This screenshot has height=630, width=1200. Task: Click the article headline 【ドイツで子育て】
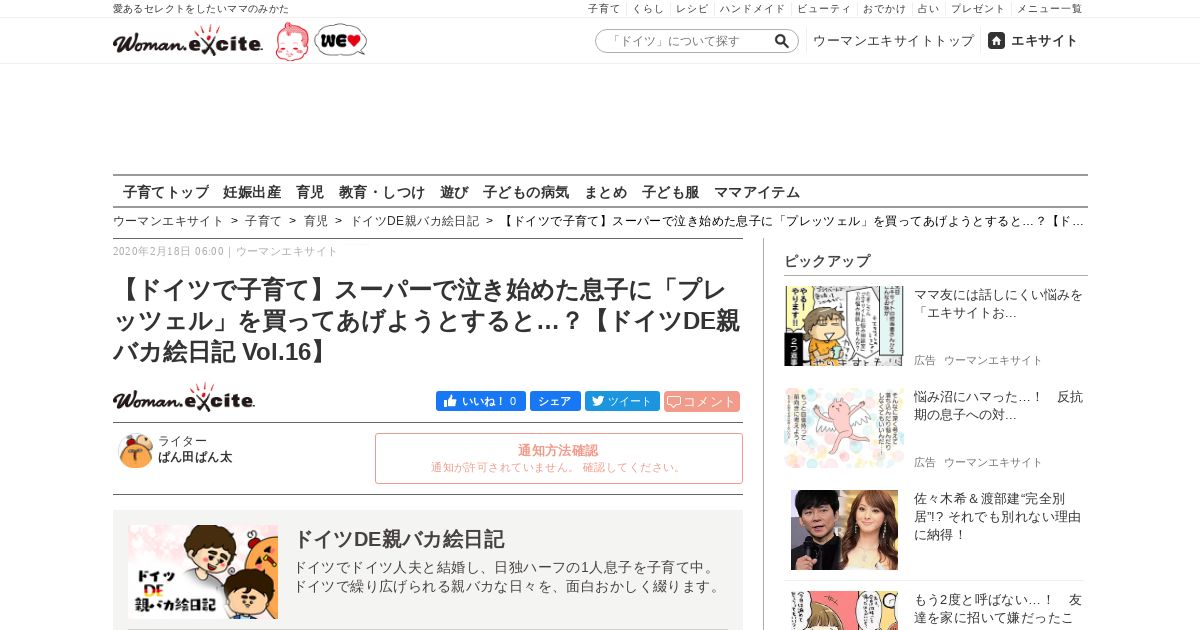(428, 321)
